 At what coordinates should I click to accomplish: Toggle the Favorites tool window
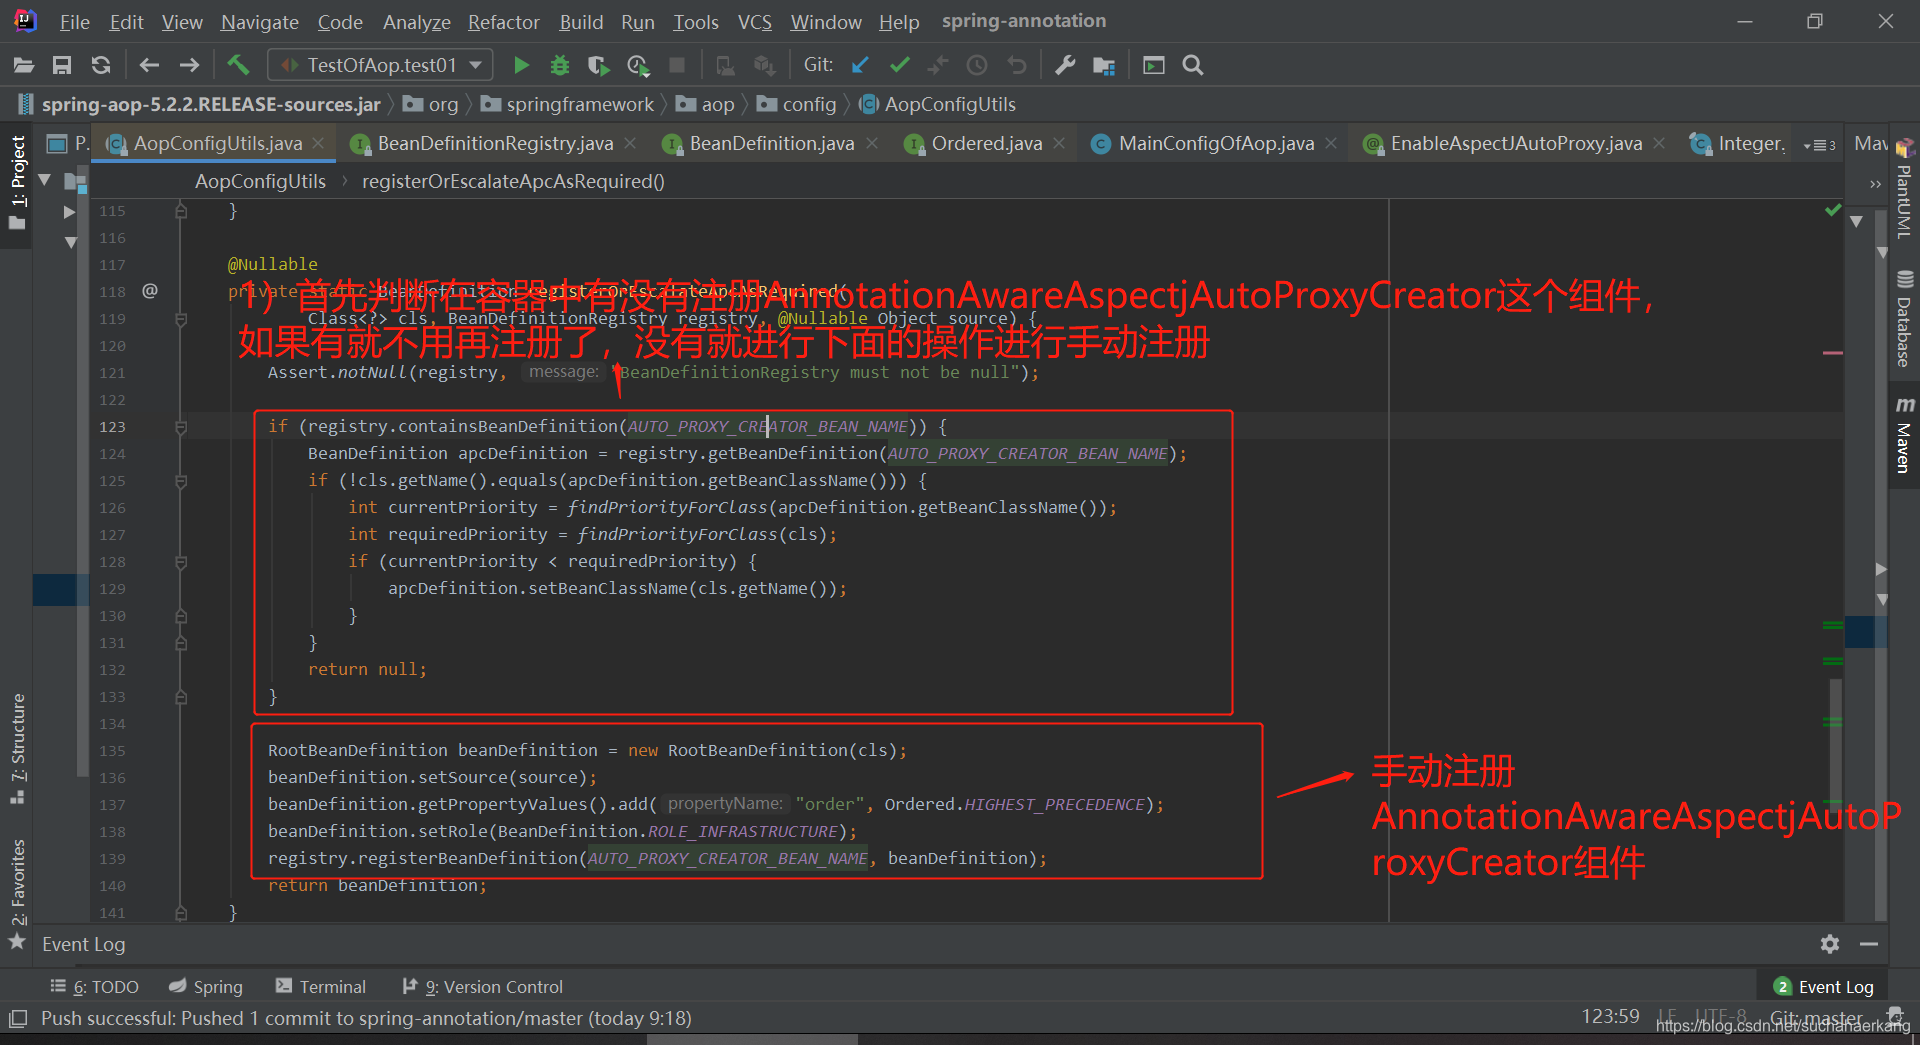tap(17, 893)
